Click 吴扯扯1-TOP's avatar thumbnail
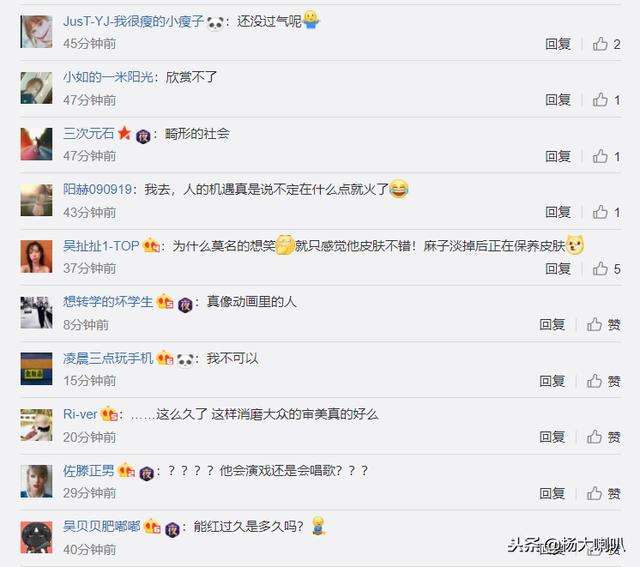Screen dimensions: 640x567 [x=36, y=256]
